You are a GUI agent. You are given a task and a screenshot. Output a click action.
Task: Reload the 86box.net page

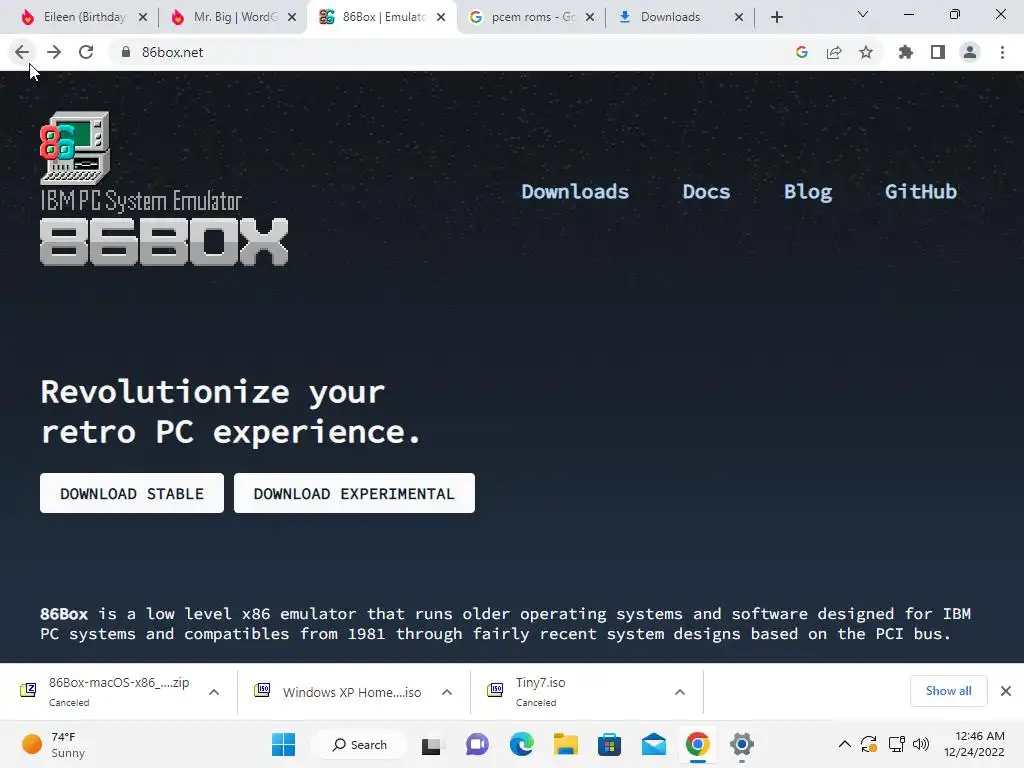(86, 52)
